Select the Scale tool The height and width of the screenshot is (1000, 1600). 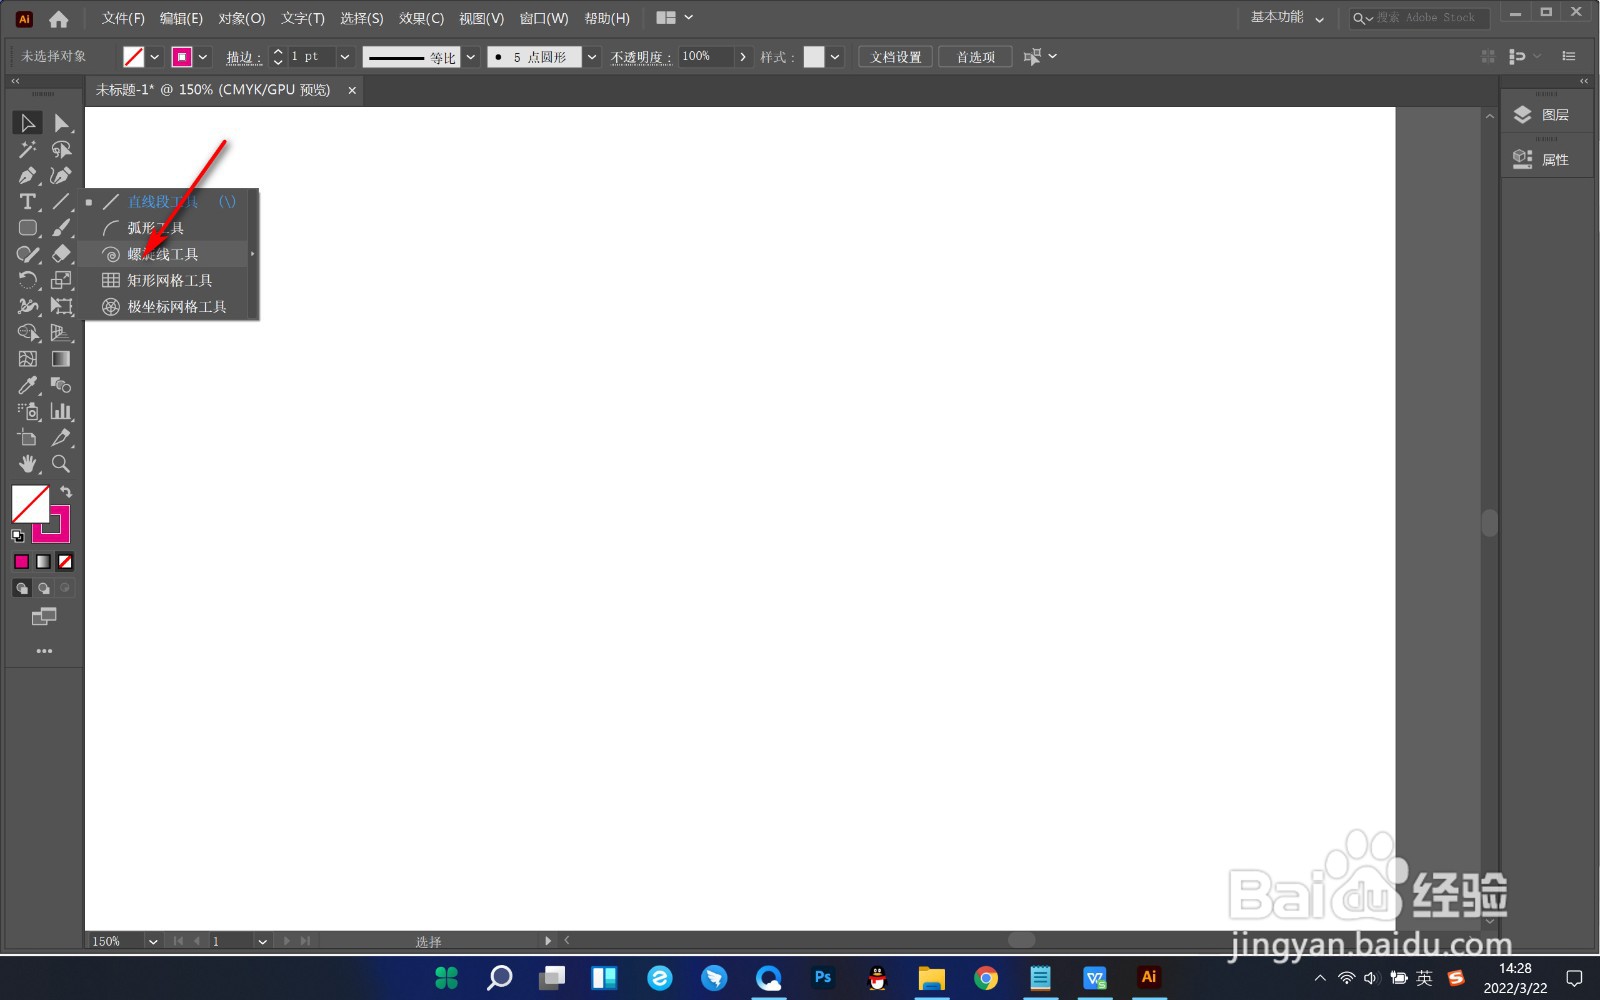coord(61,280)
